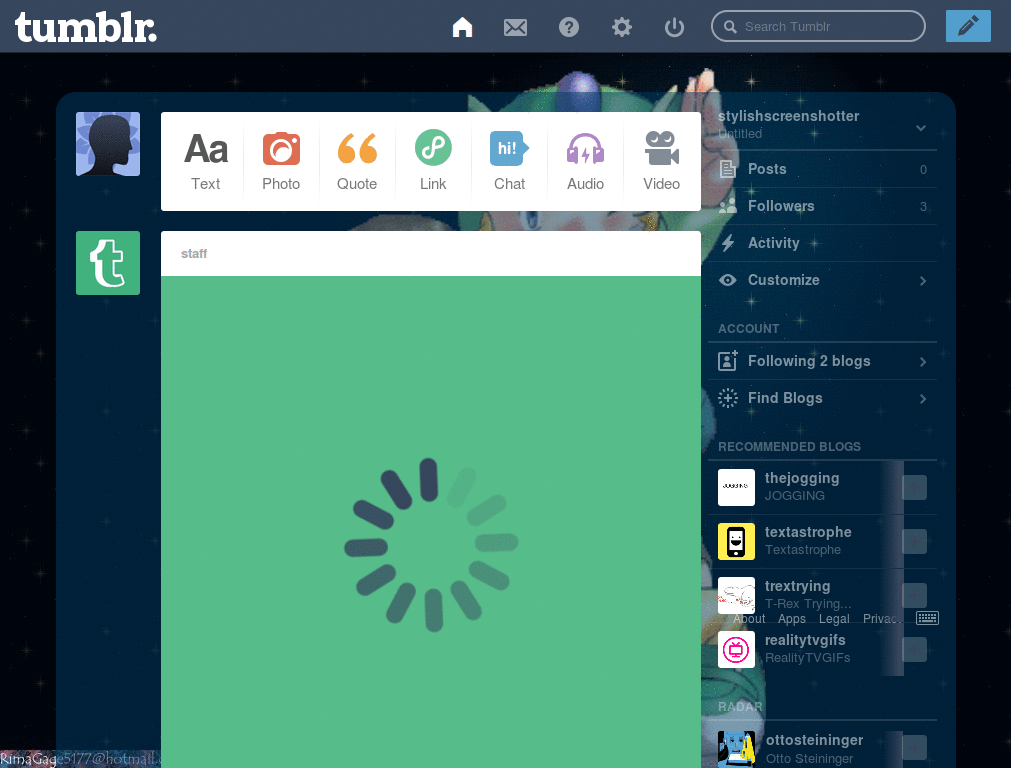Expand the stylishscreenshotter blog dropdown chevron
Screen dimensions: 1024x768
921,127
